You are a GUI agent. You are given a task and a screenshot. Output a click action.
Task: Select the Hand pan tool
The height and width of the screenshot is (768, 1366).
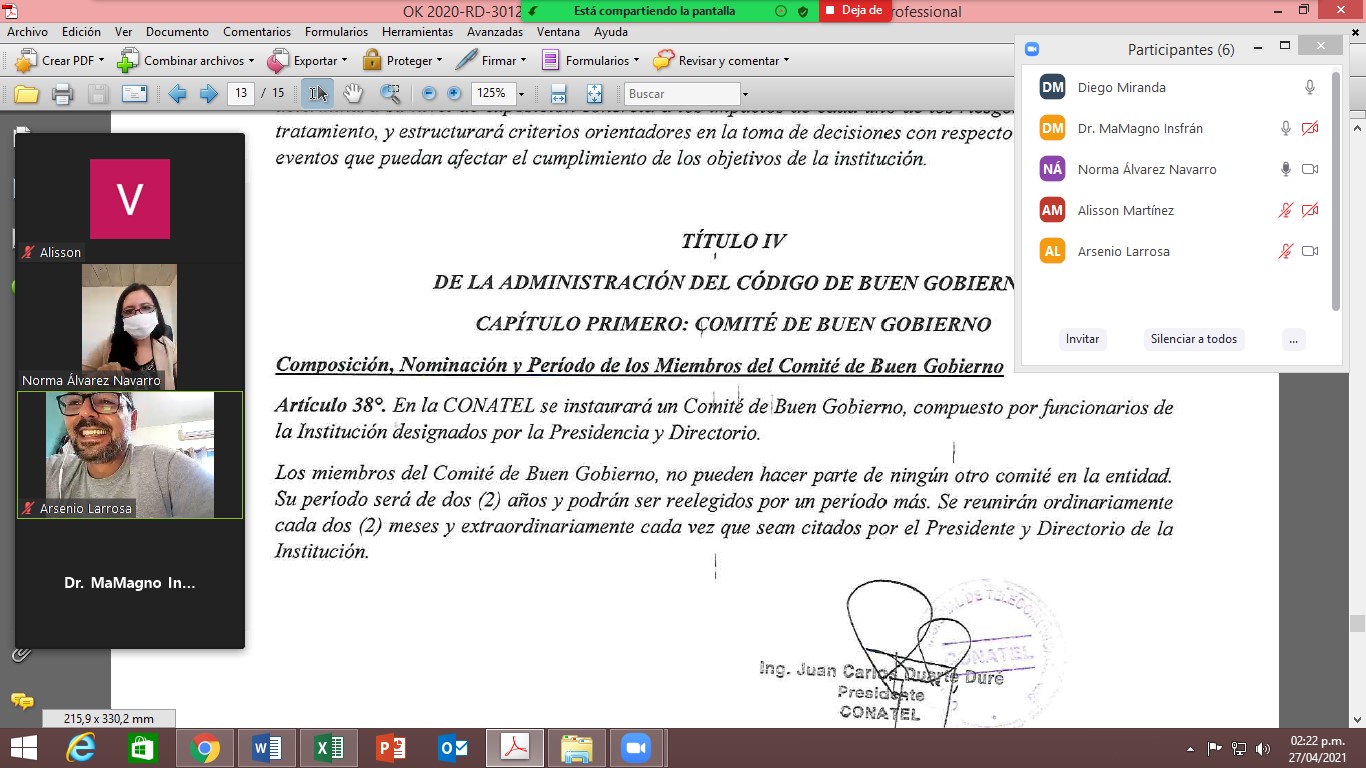click(353, 94)
